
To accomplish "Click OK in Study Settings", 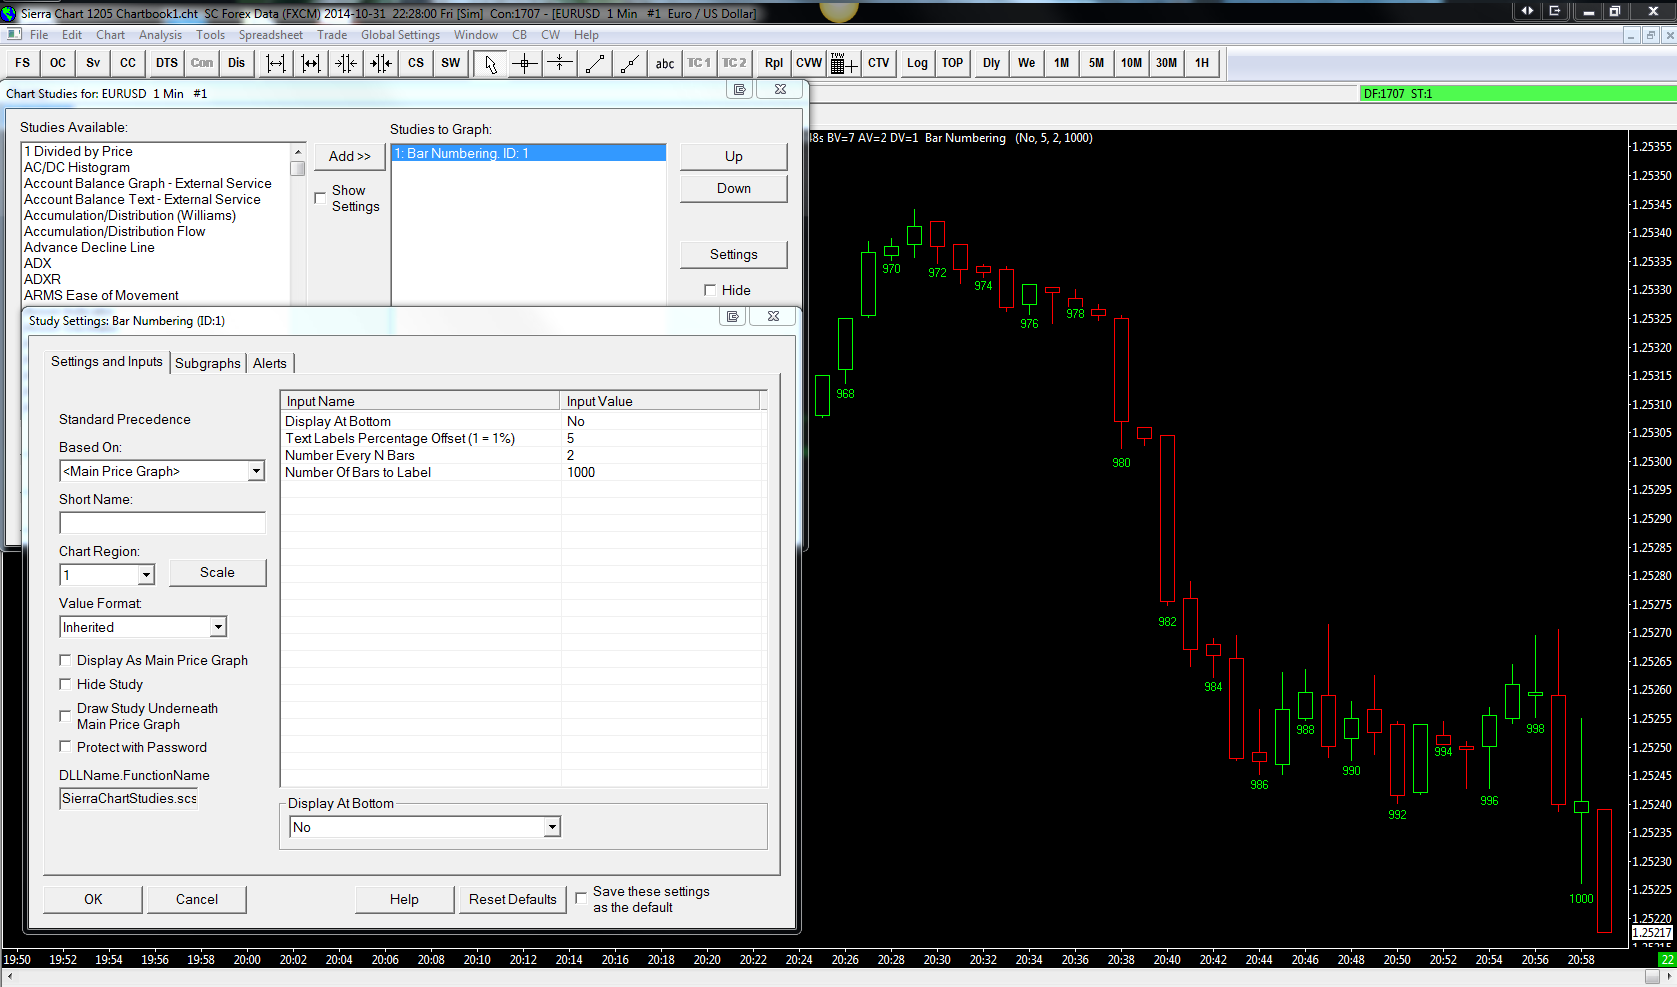I will click(93, 899).
